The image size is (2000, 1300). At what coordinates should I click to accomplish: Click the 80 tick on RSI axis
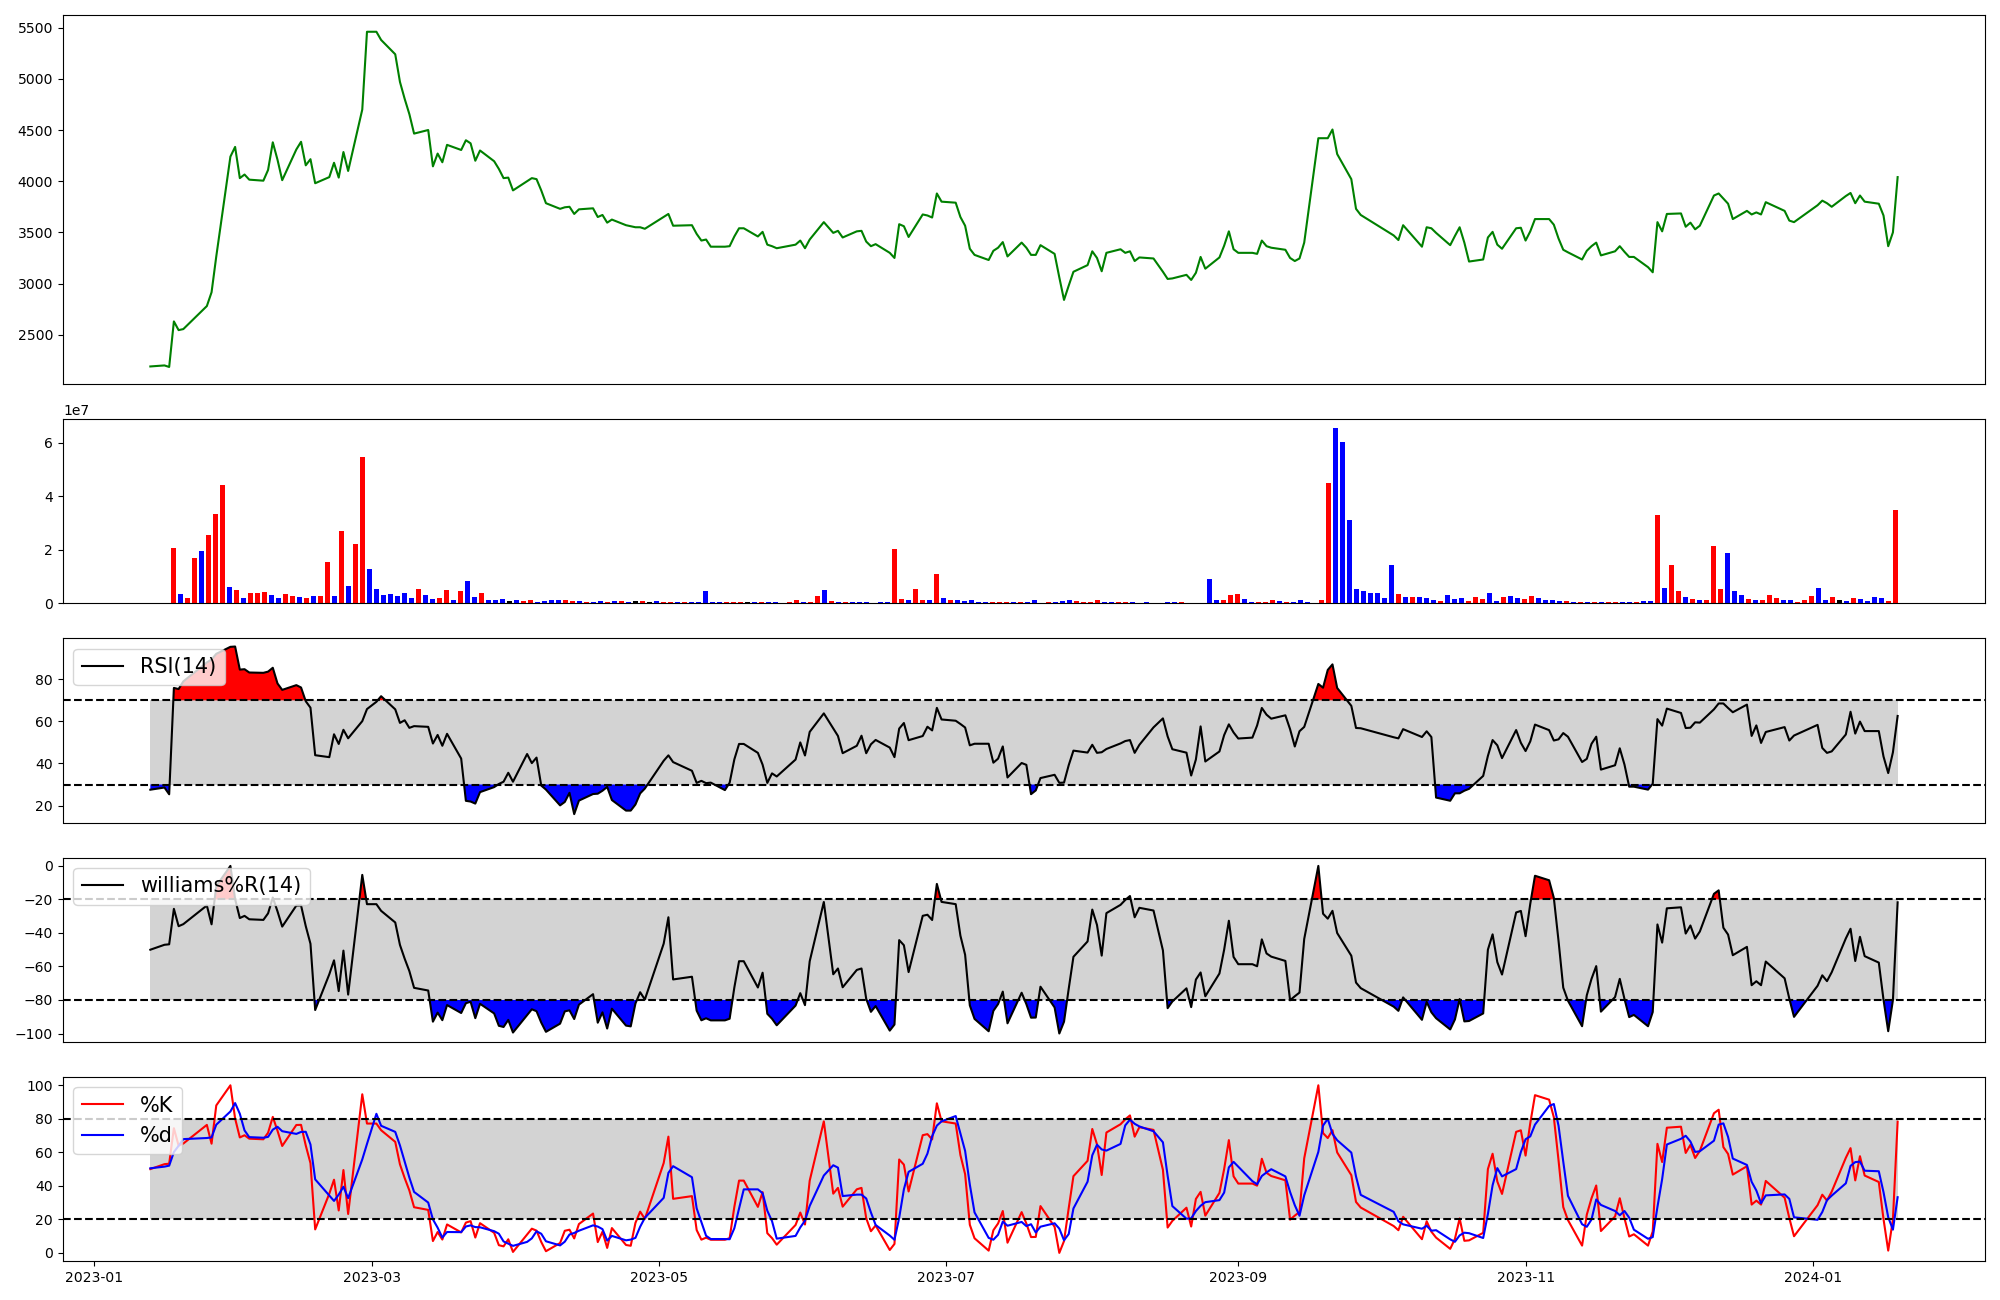coord(45,680)
